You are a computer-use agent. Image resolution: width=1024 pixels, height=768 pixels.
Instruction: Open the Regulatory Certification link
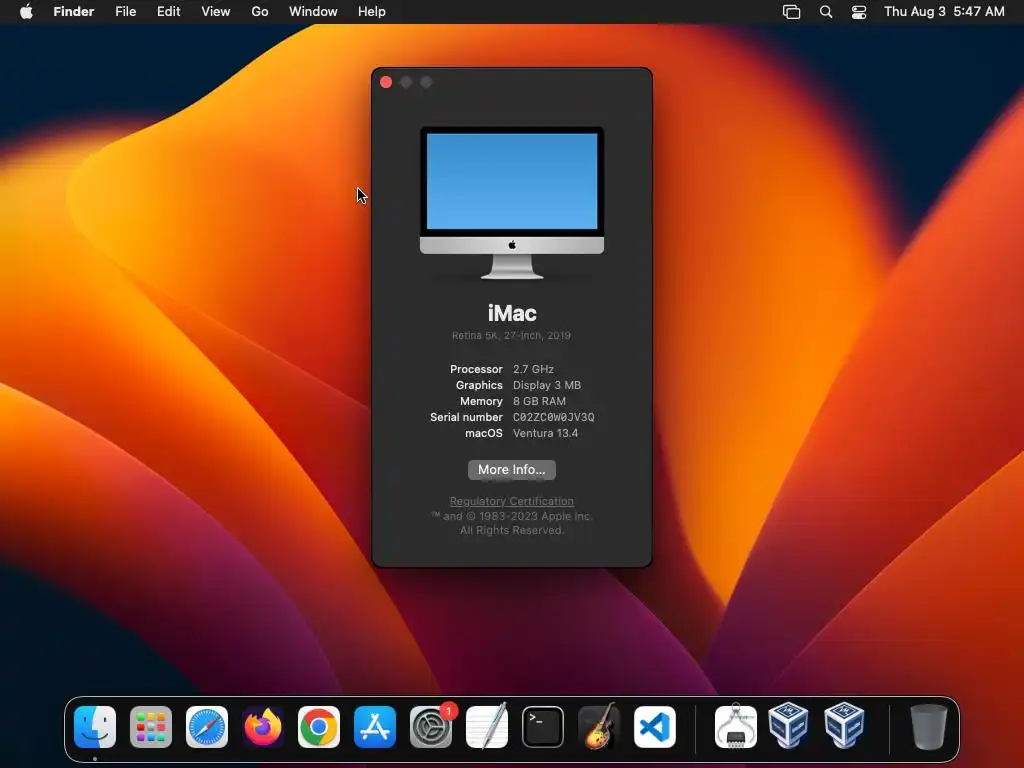(511, 501)
